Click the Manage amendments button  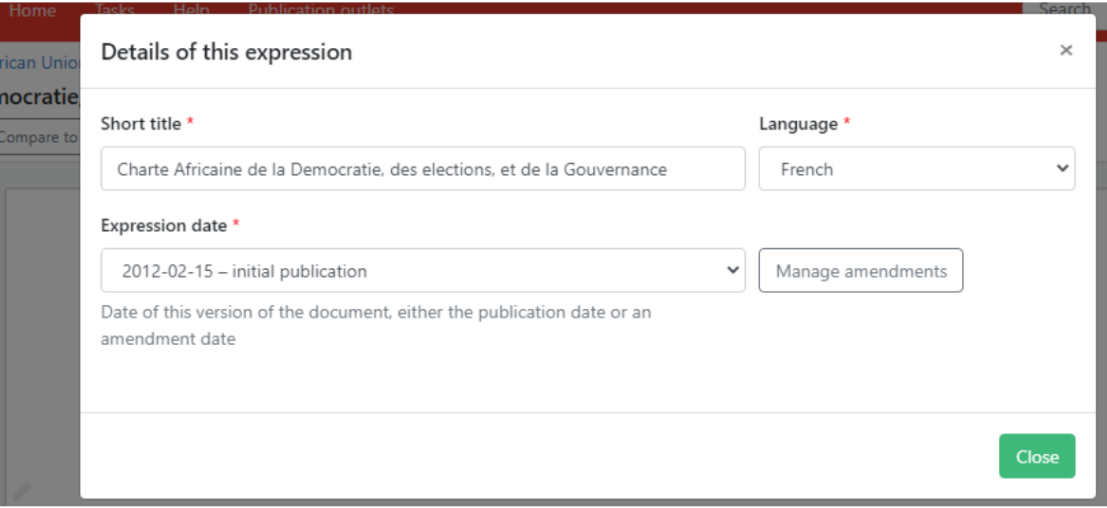[860, 271]
